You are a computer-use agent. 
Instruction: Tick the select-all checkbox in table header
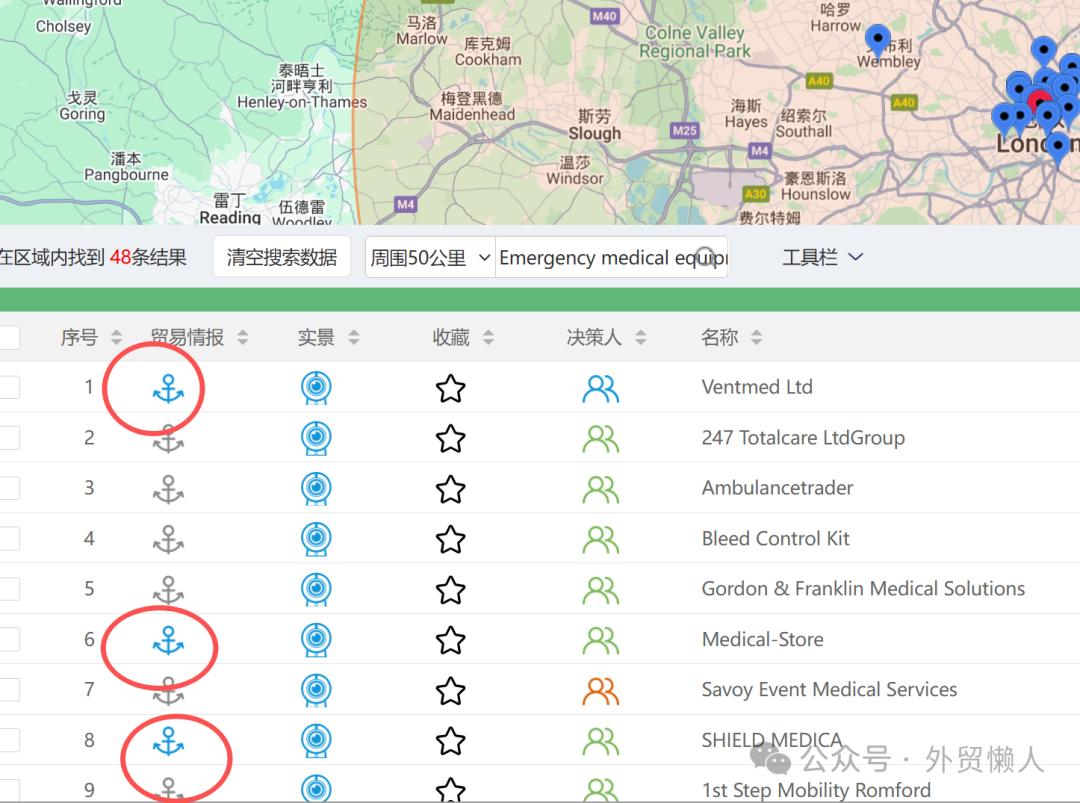coord(8,337)
